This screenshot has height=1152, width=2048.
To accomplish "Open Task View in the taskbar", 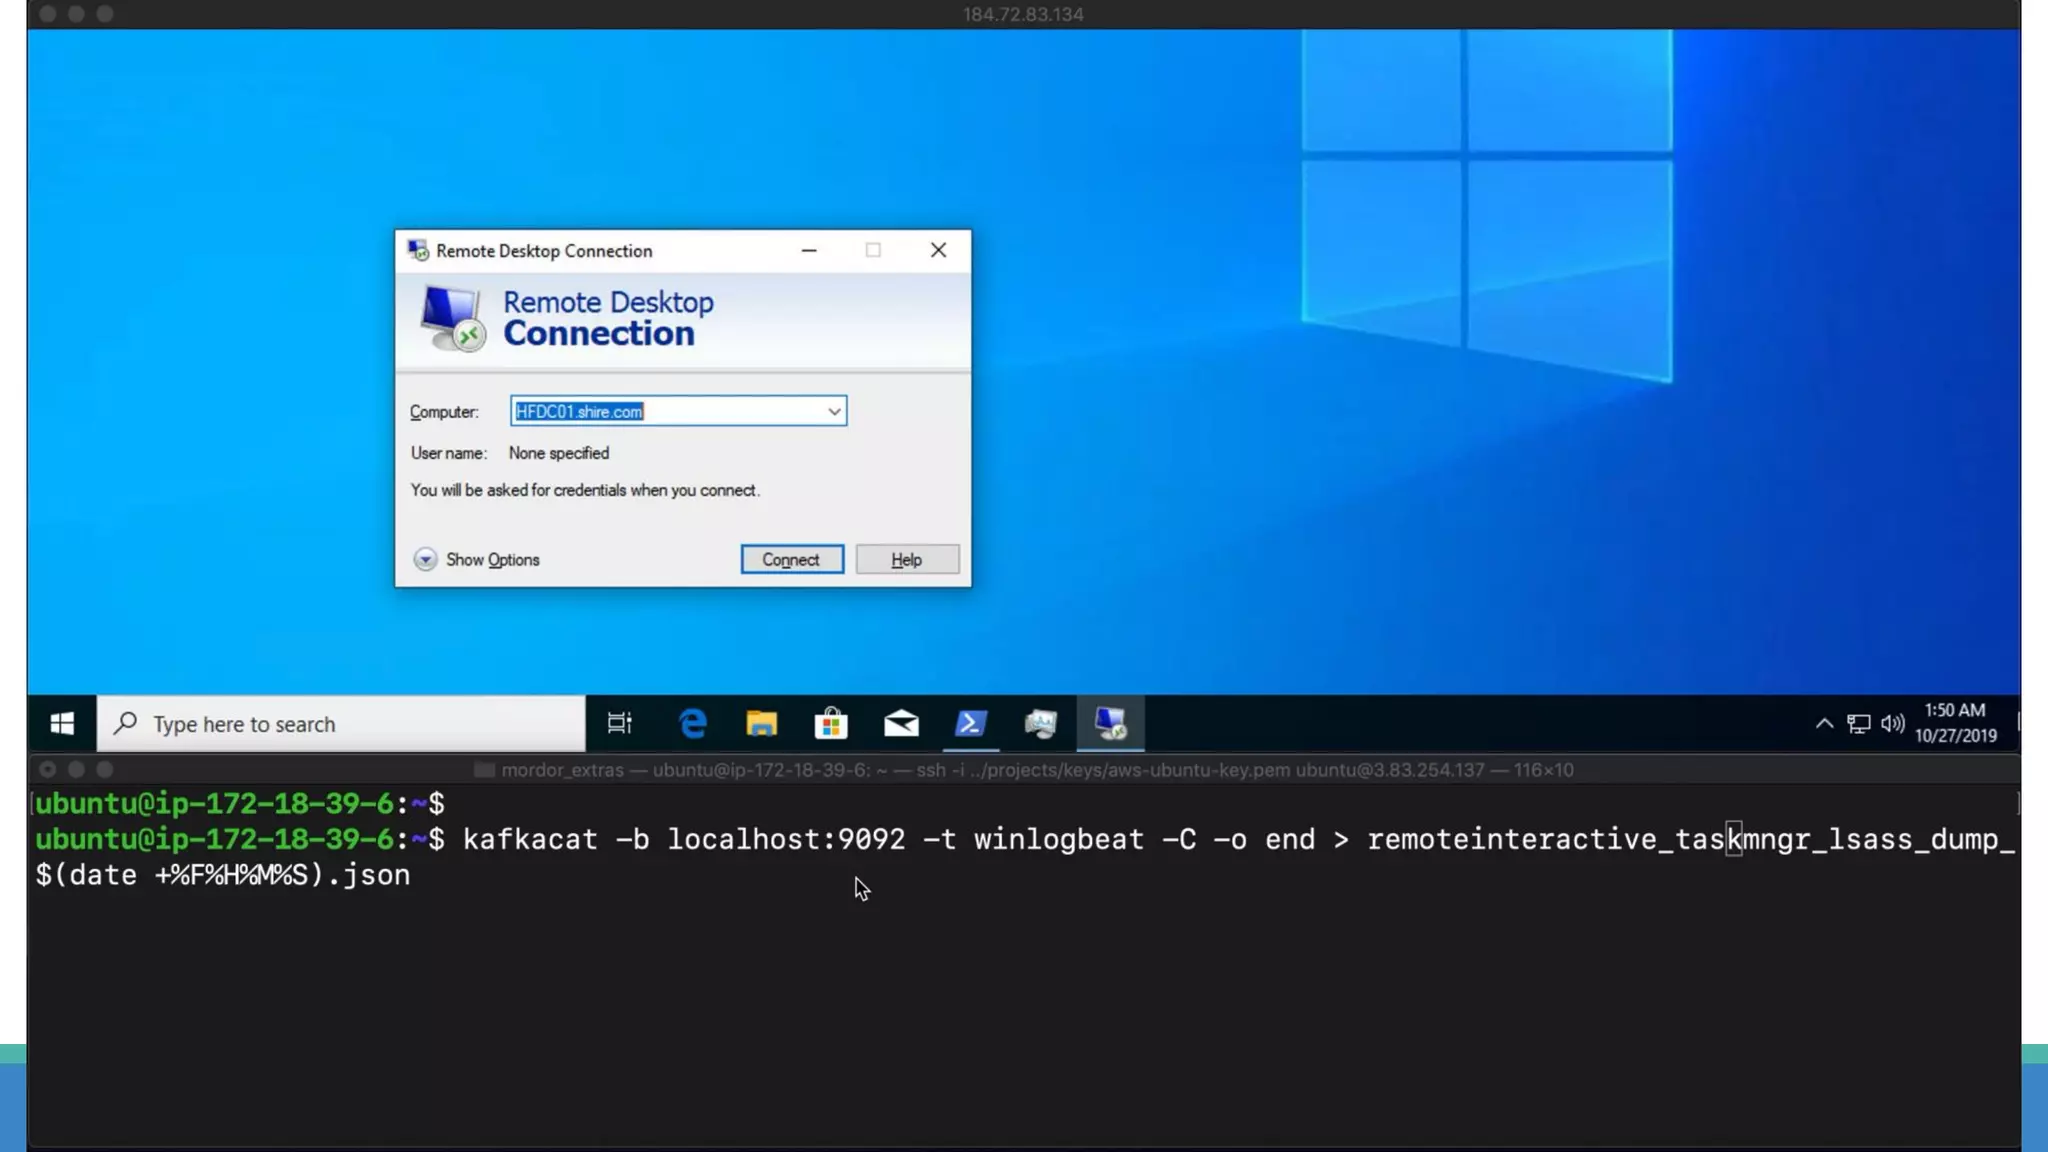I will (x=620, y=723).
